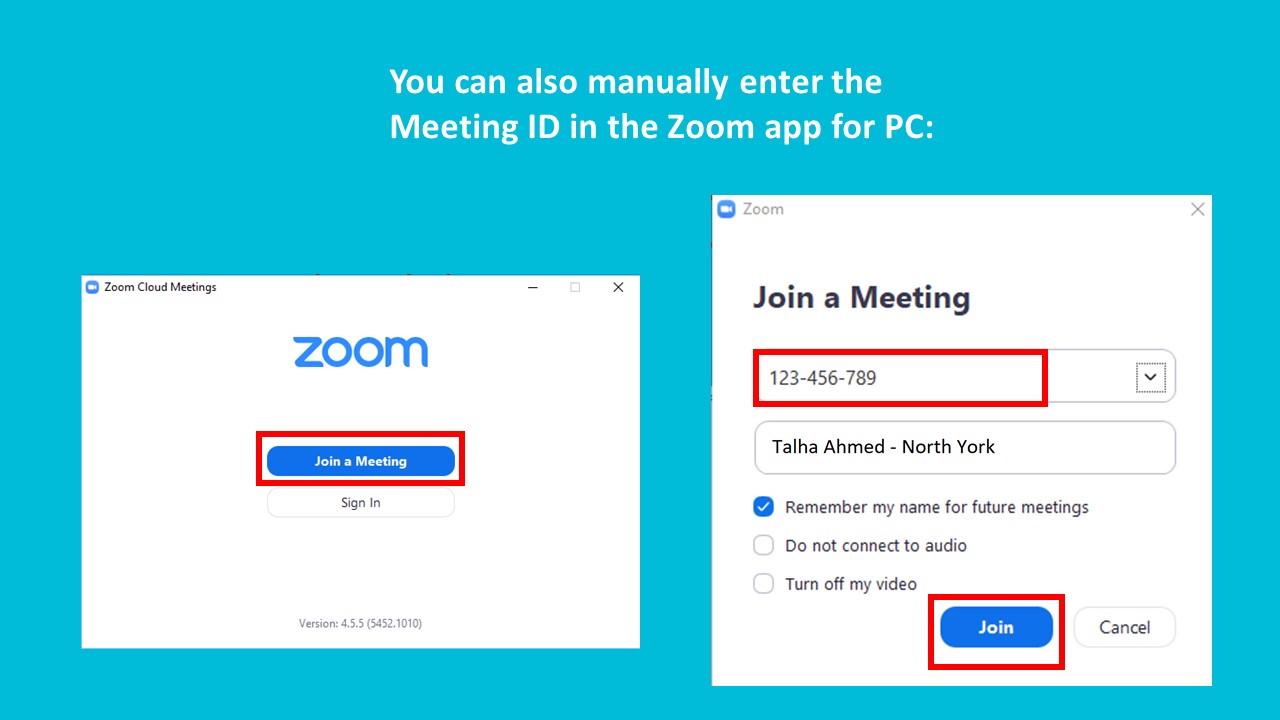Enable Do not connect to audio
Image resolution: width=1280 pixels, height=720 pixels.
pos(764,545)
